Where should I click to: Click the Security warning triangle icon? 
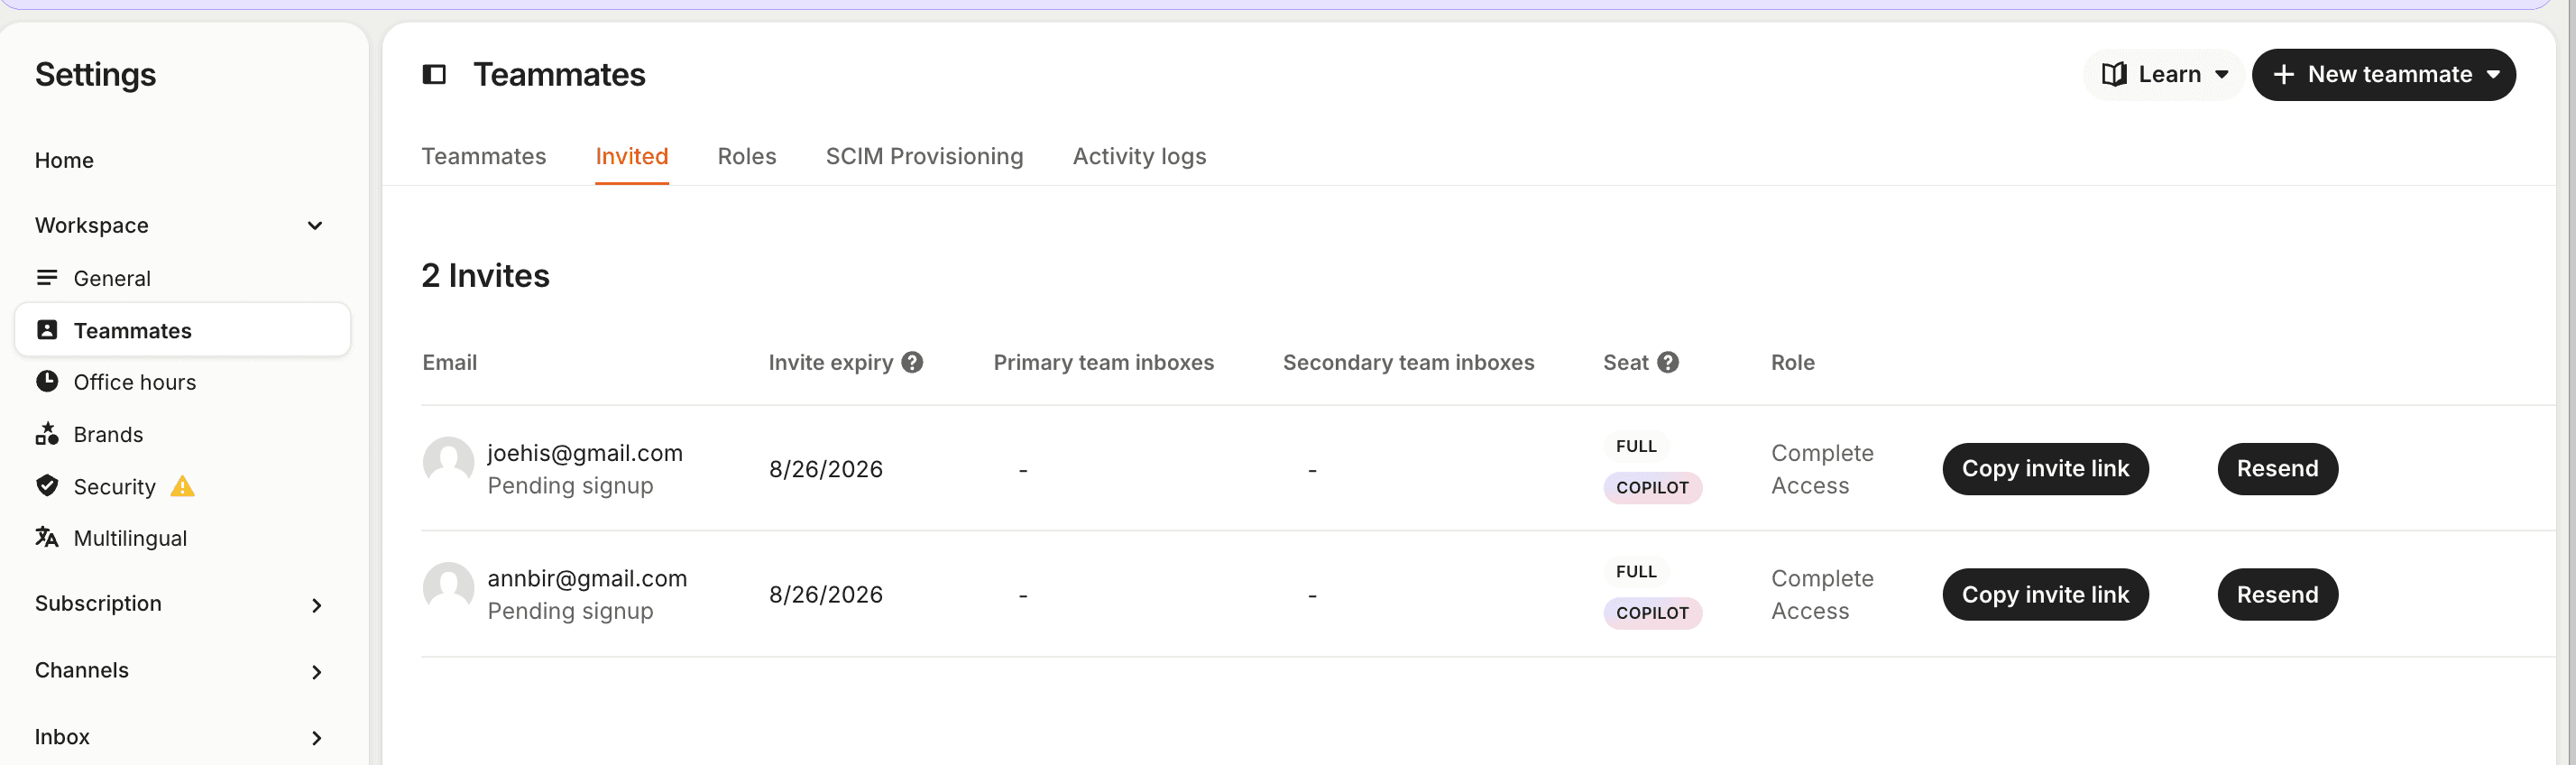coord(182,486)
